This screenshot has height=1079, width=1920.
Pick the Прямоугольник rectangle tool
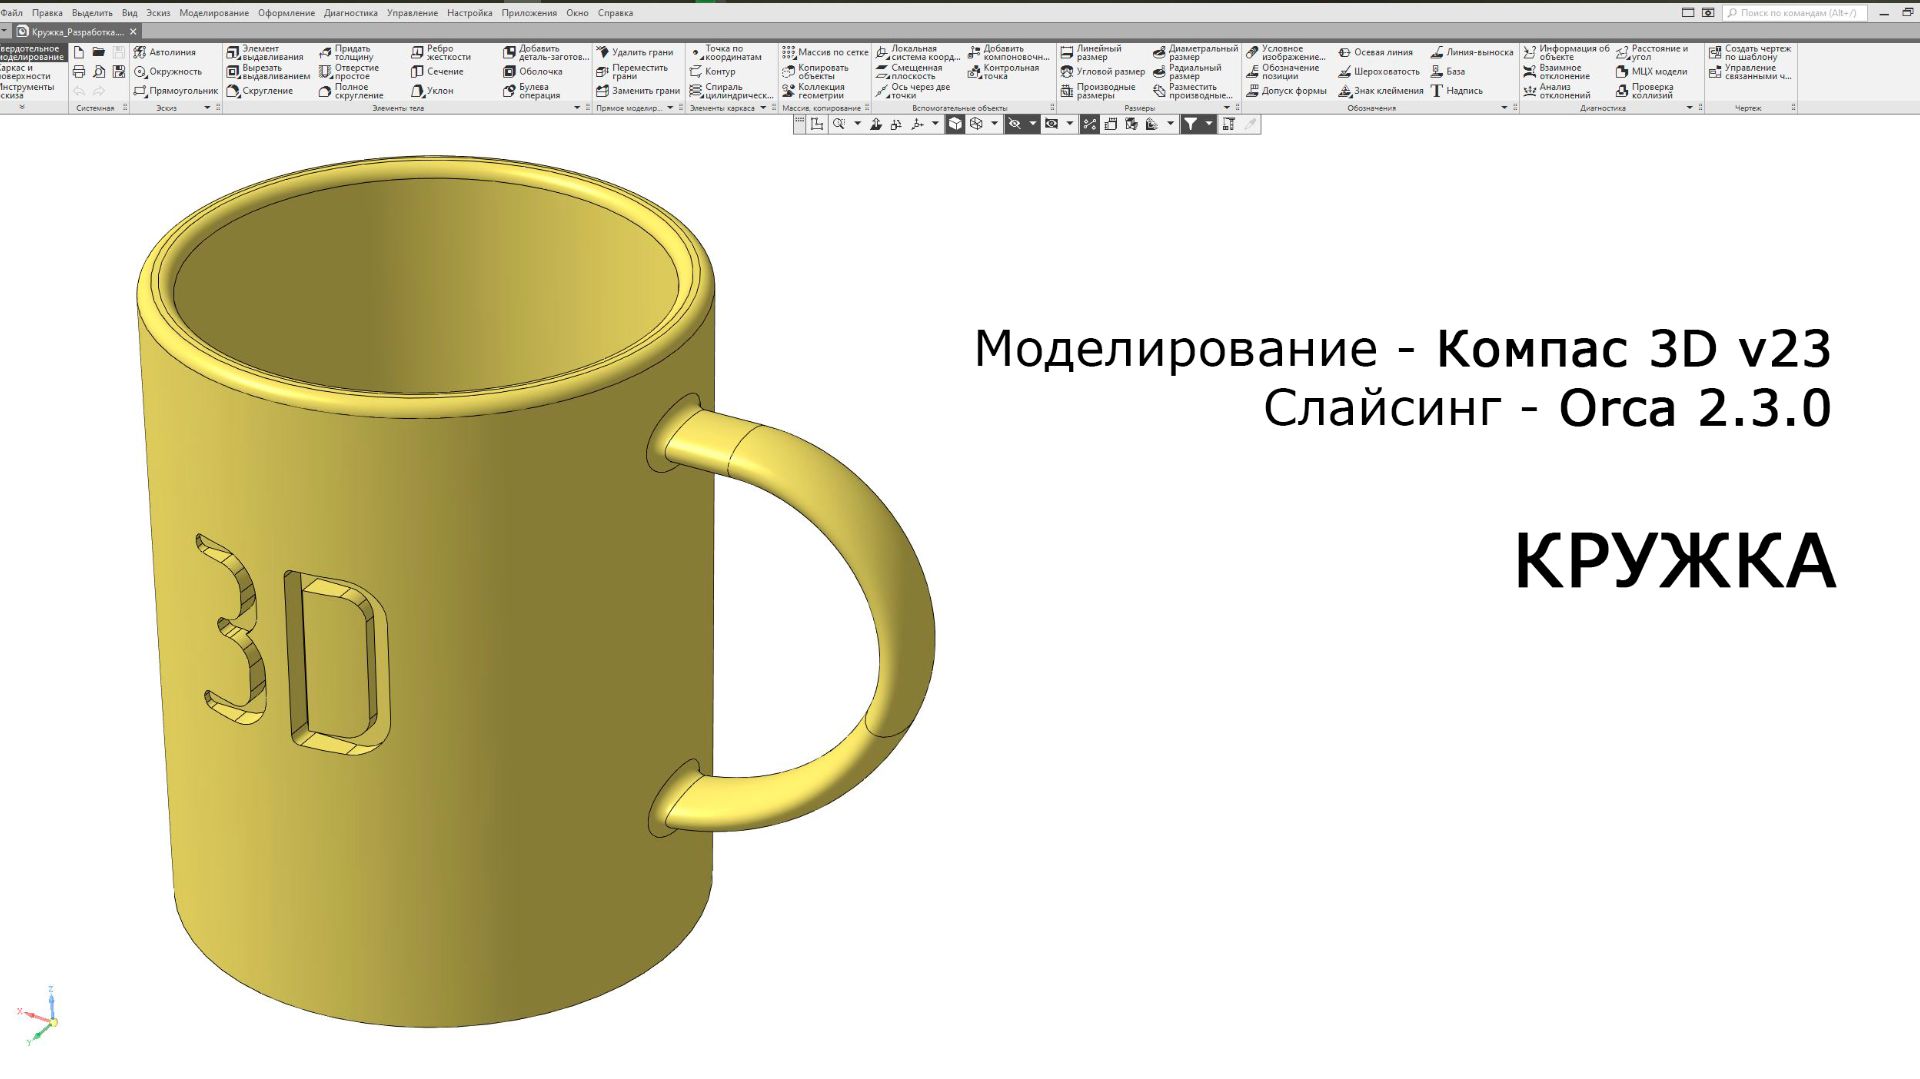pos(175,91)
